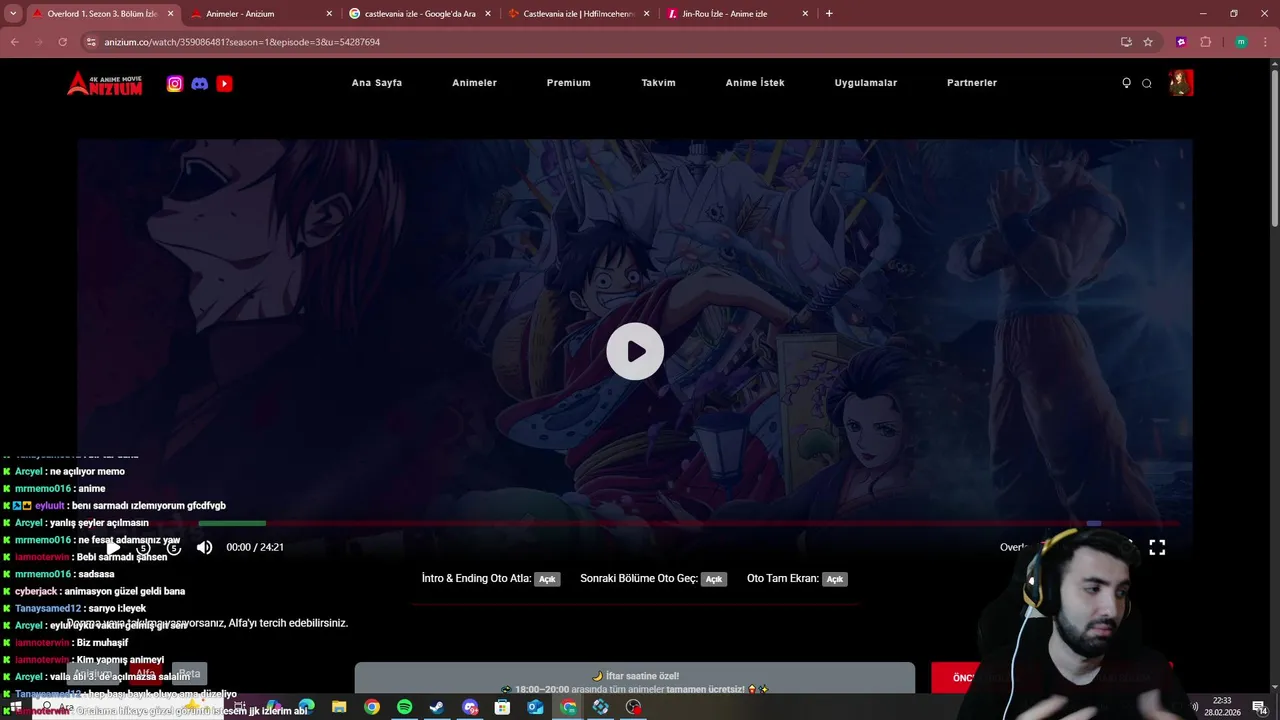Open Anizium Discord server icon
Viewport: 1280px width, 720px height.
pyautogui.click(x=200, y=84)
